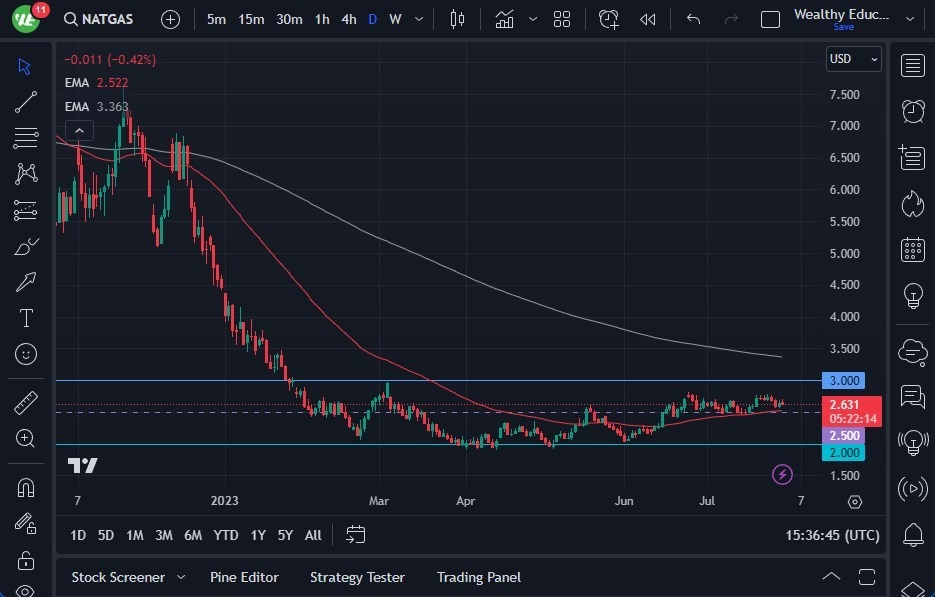The image size is (935, 597).
Task: Click the 15:36:45 (UTC) timezone clock
Action: point(832,535)
